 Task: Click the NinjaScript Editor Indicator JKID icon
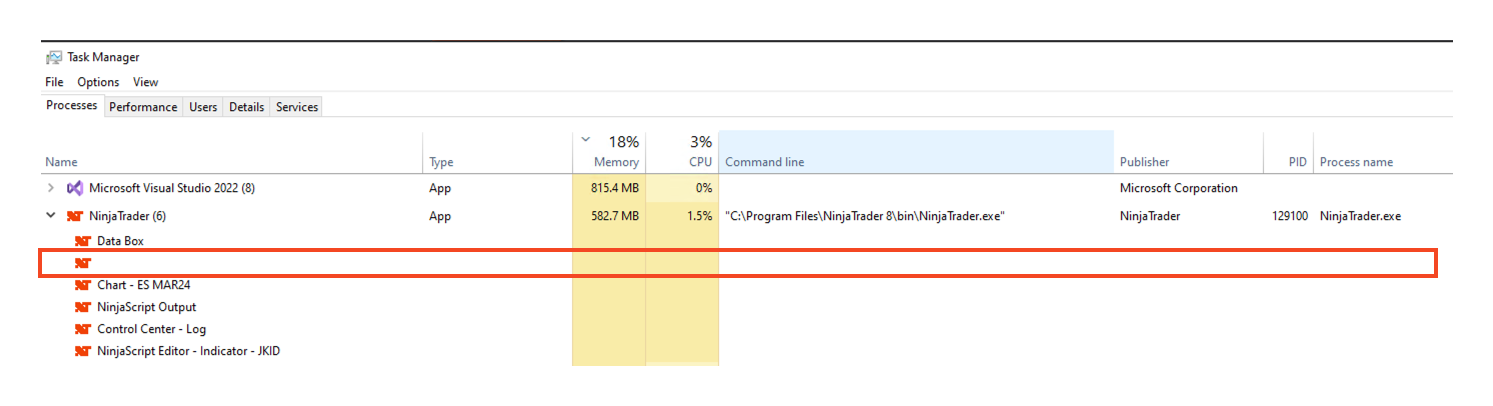(83, 351)
